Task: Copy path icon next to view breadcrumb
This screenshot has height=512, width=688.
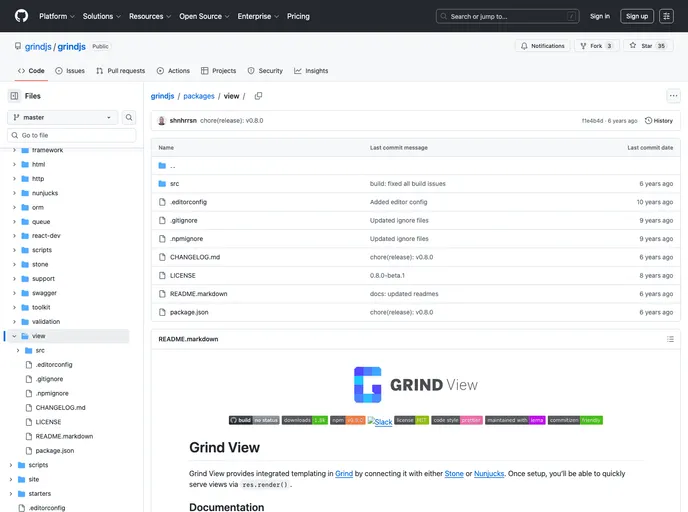Action: tap(258, 96)
